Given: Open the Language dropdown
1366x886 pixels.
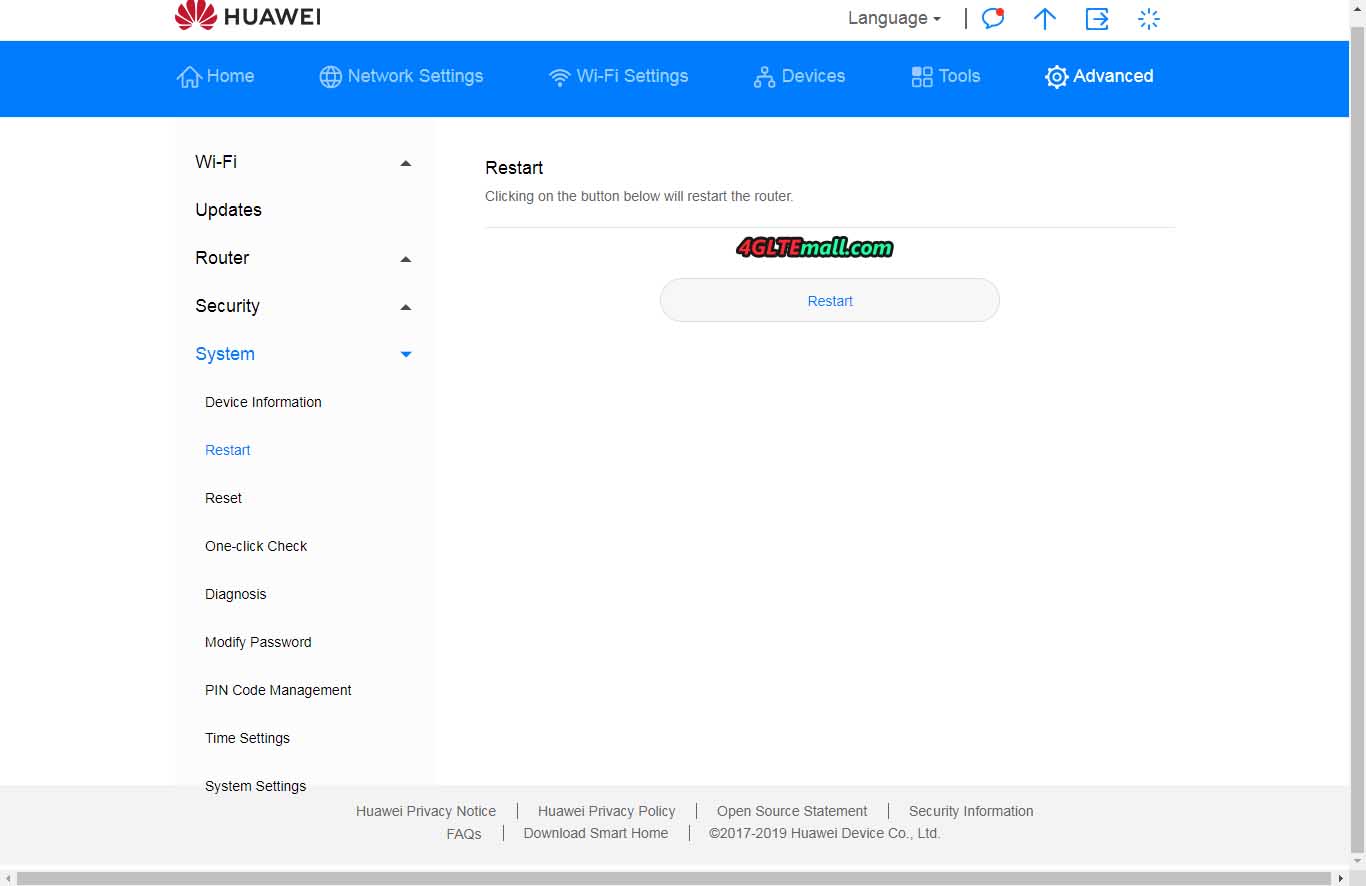Looking at the screenshot, I should [x=894, y=18].
